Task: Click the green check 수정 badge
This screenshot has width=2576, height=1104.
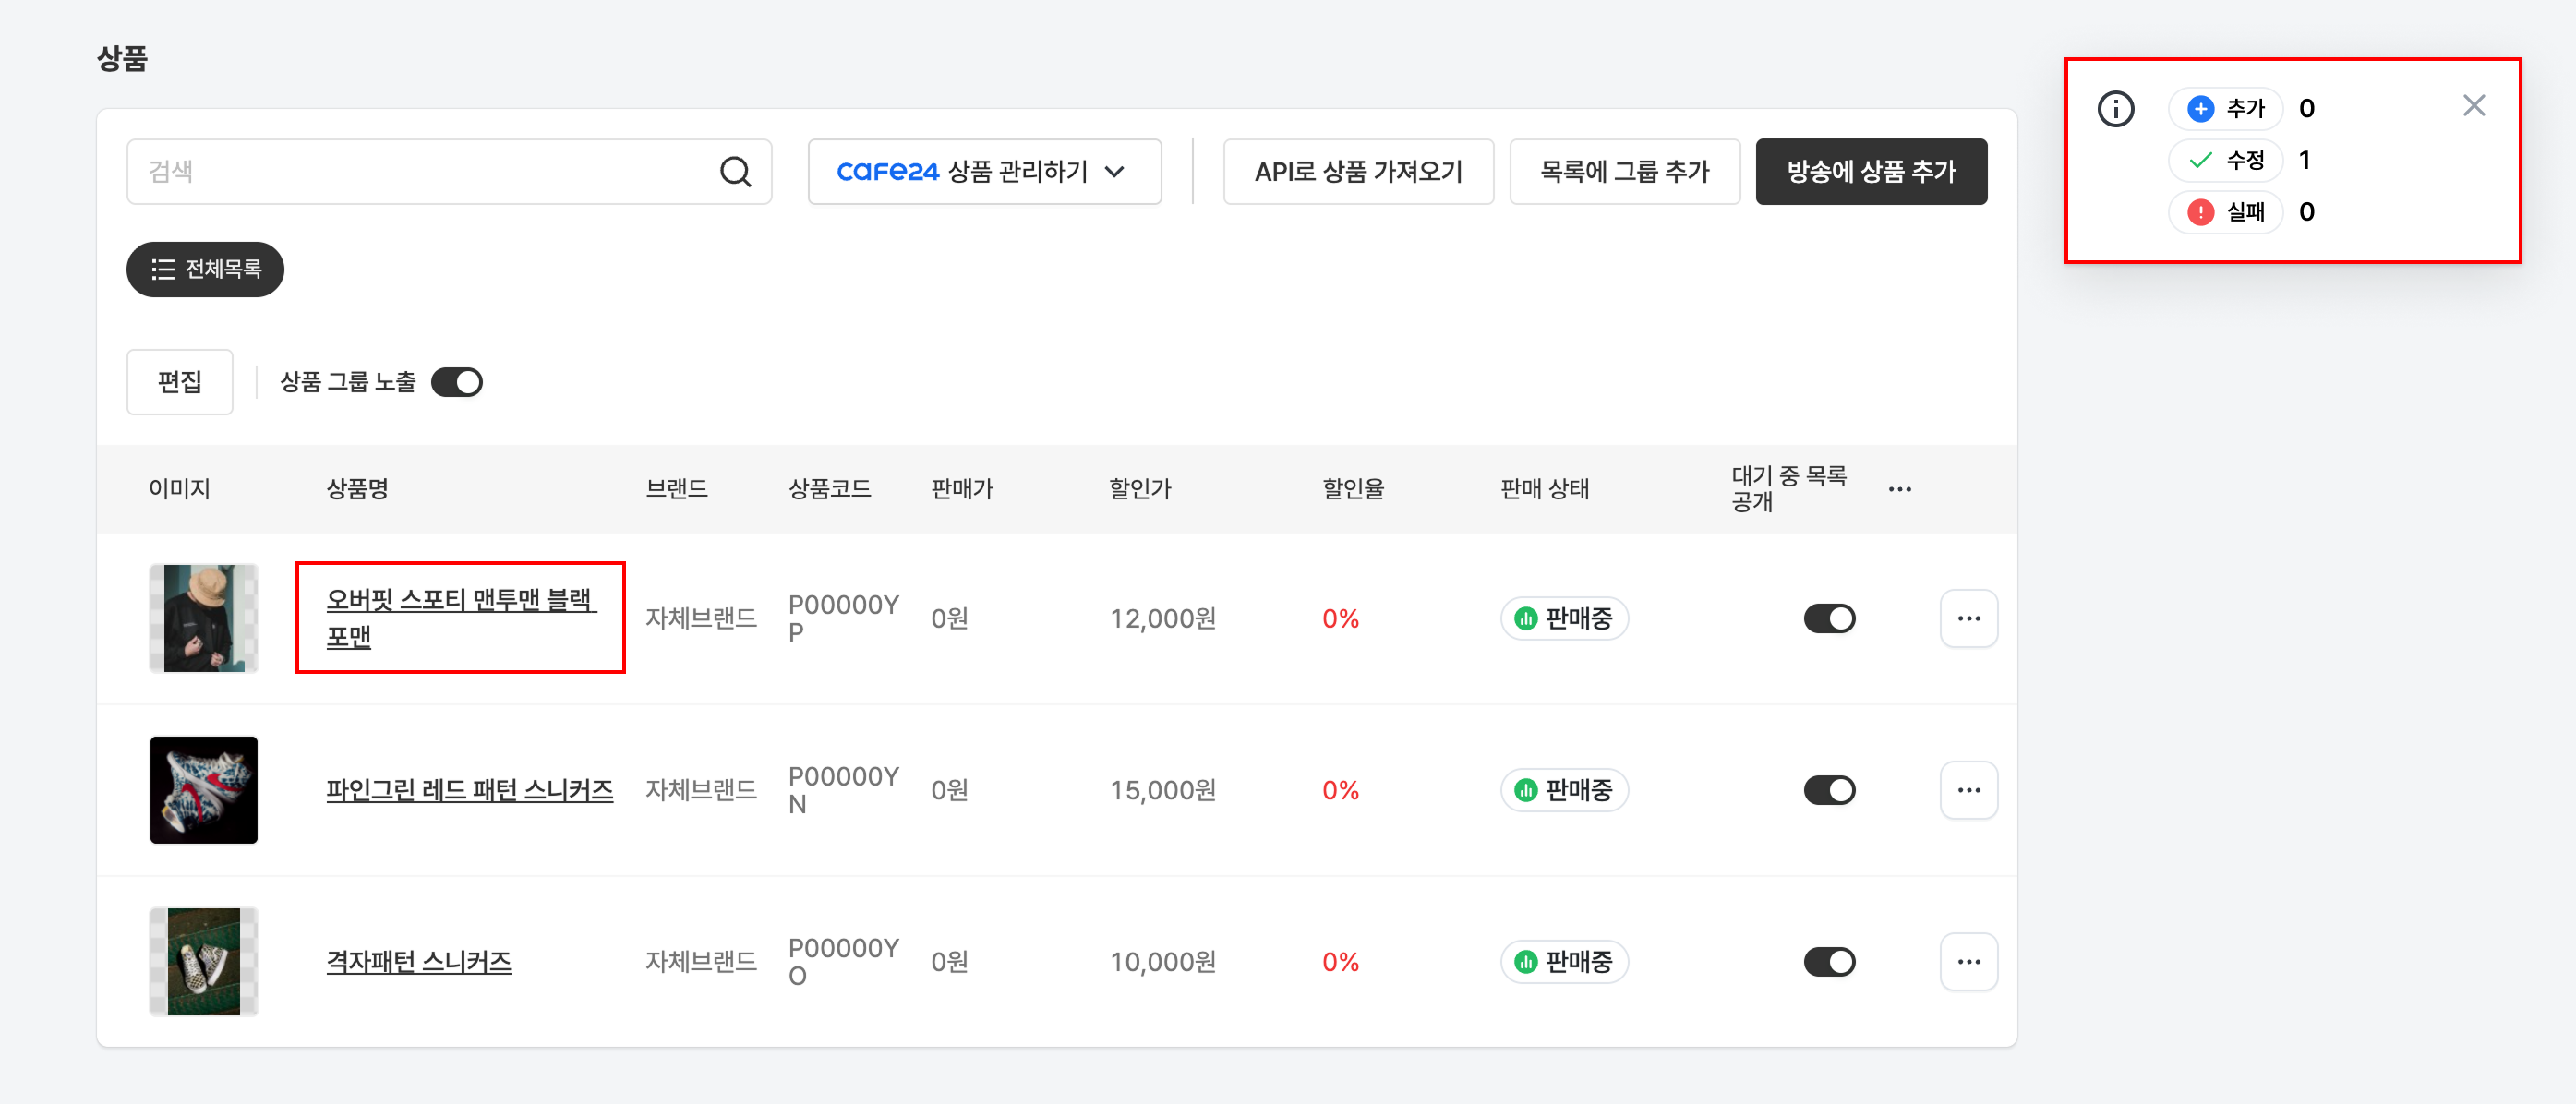Action: pyautogui.click(x=2224, y=160)
